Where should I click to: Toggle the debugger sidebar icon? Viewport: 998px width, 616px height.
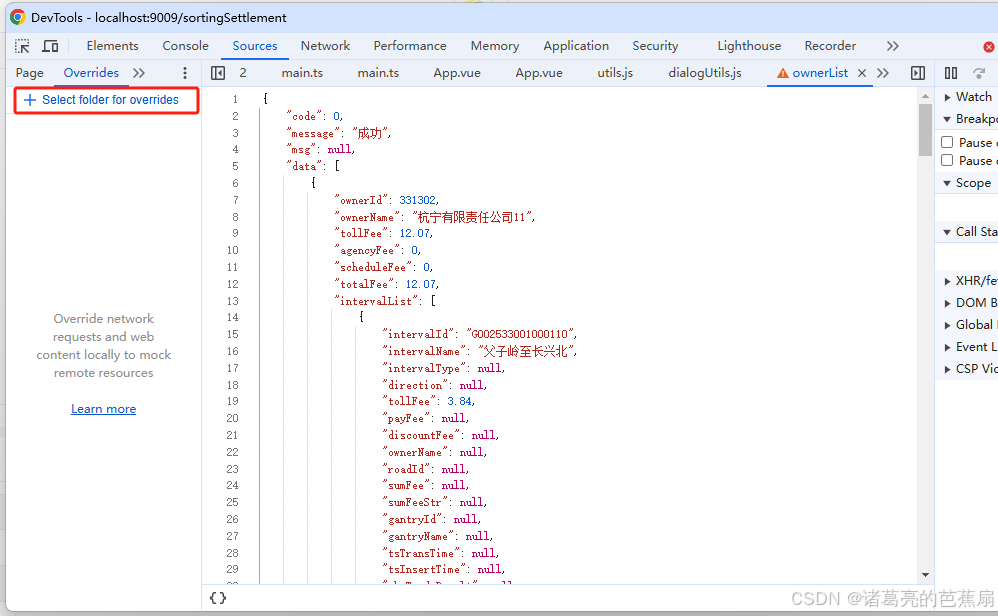(x=918, y=73)
